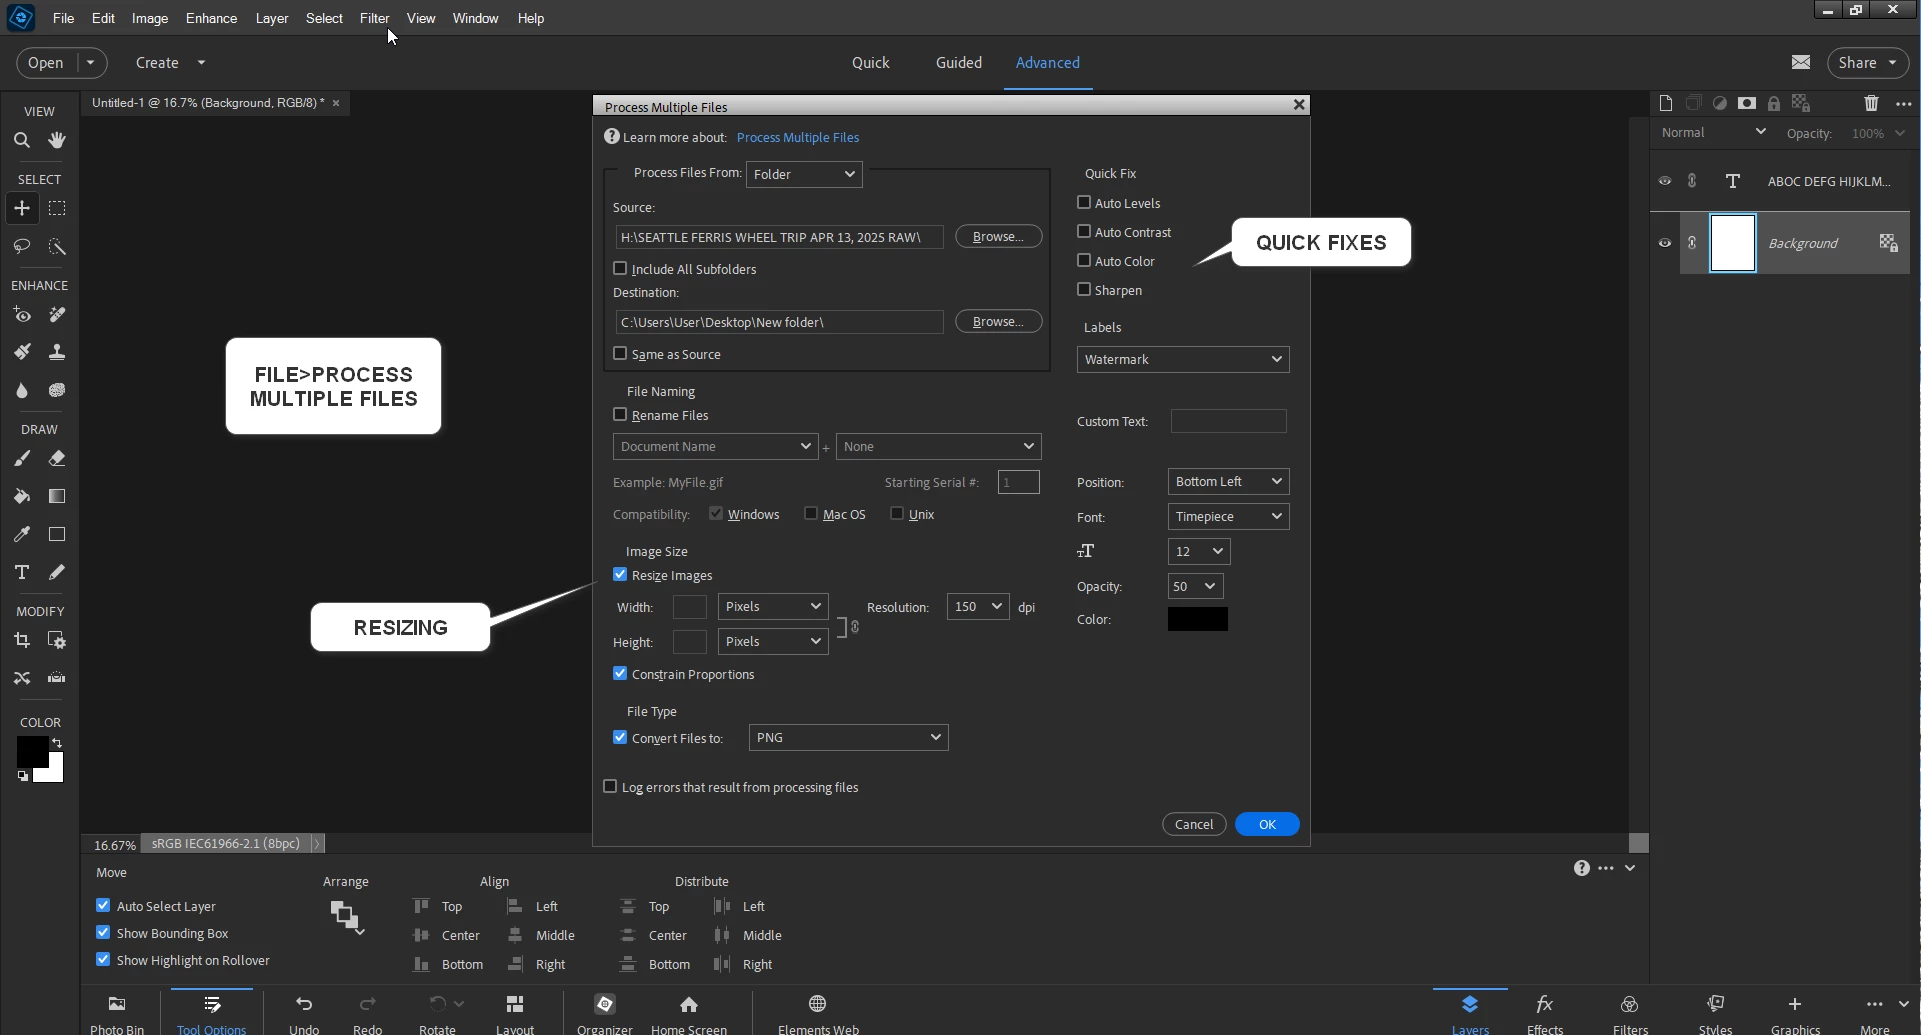The width and height of the screenshot is (1921, 1035).
Task: Select the Rectangular Marquee tool
Action: pyautogui.click(x=57, y=208)
